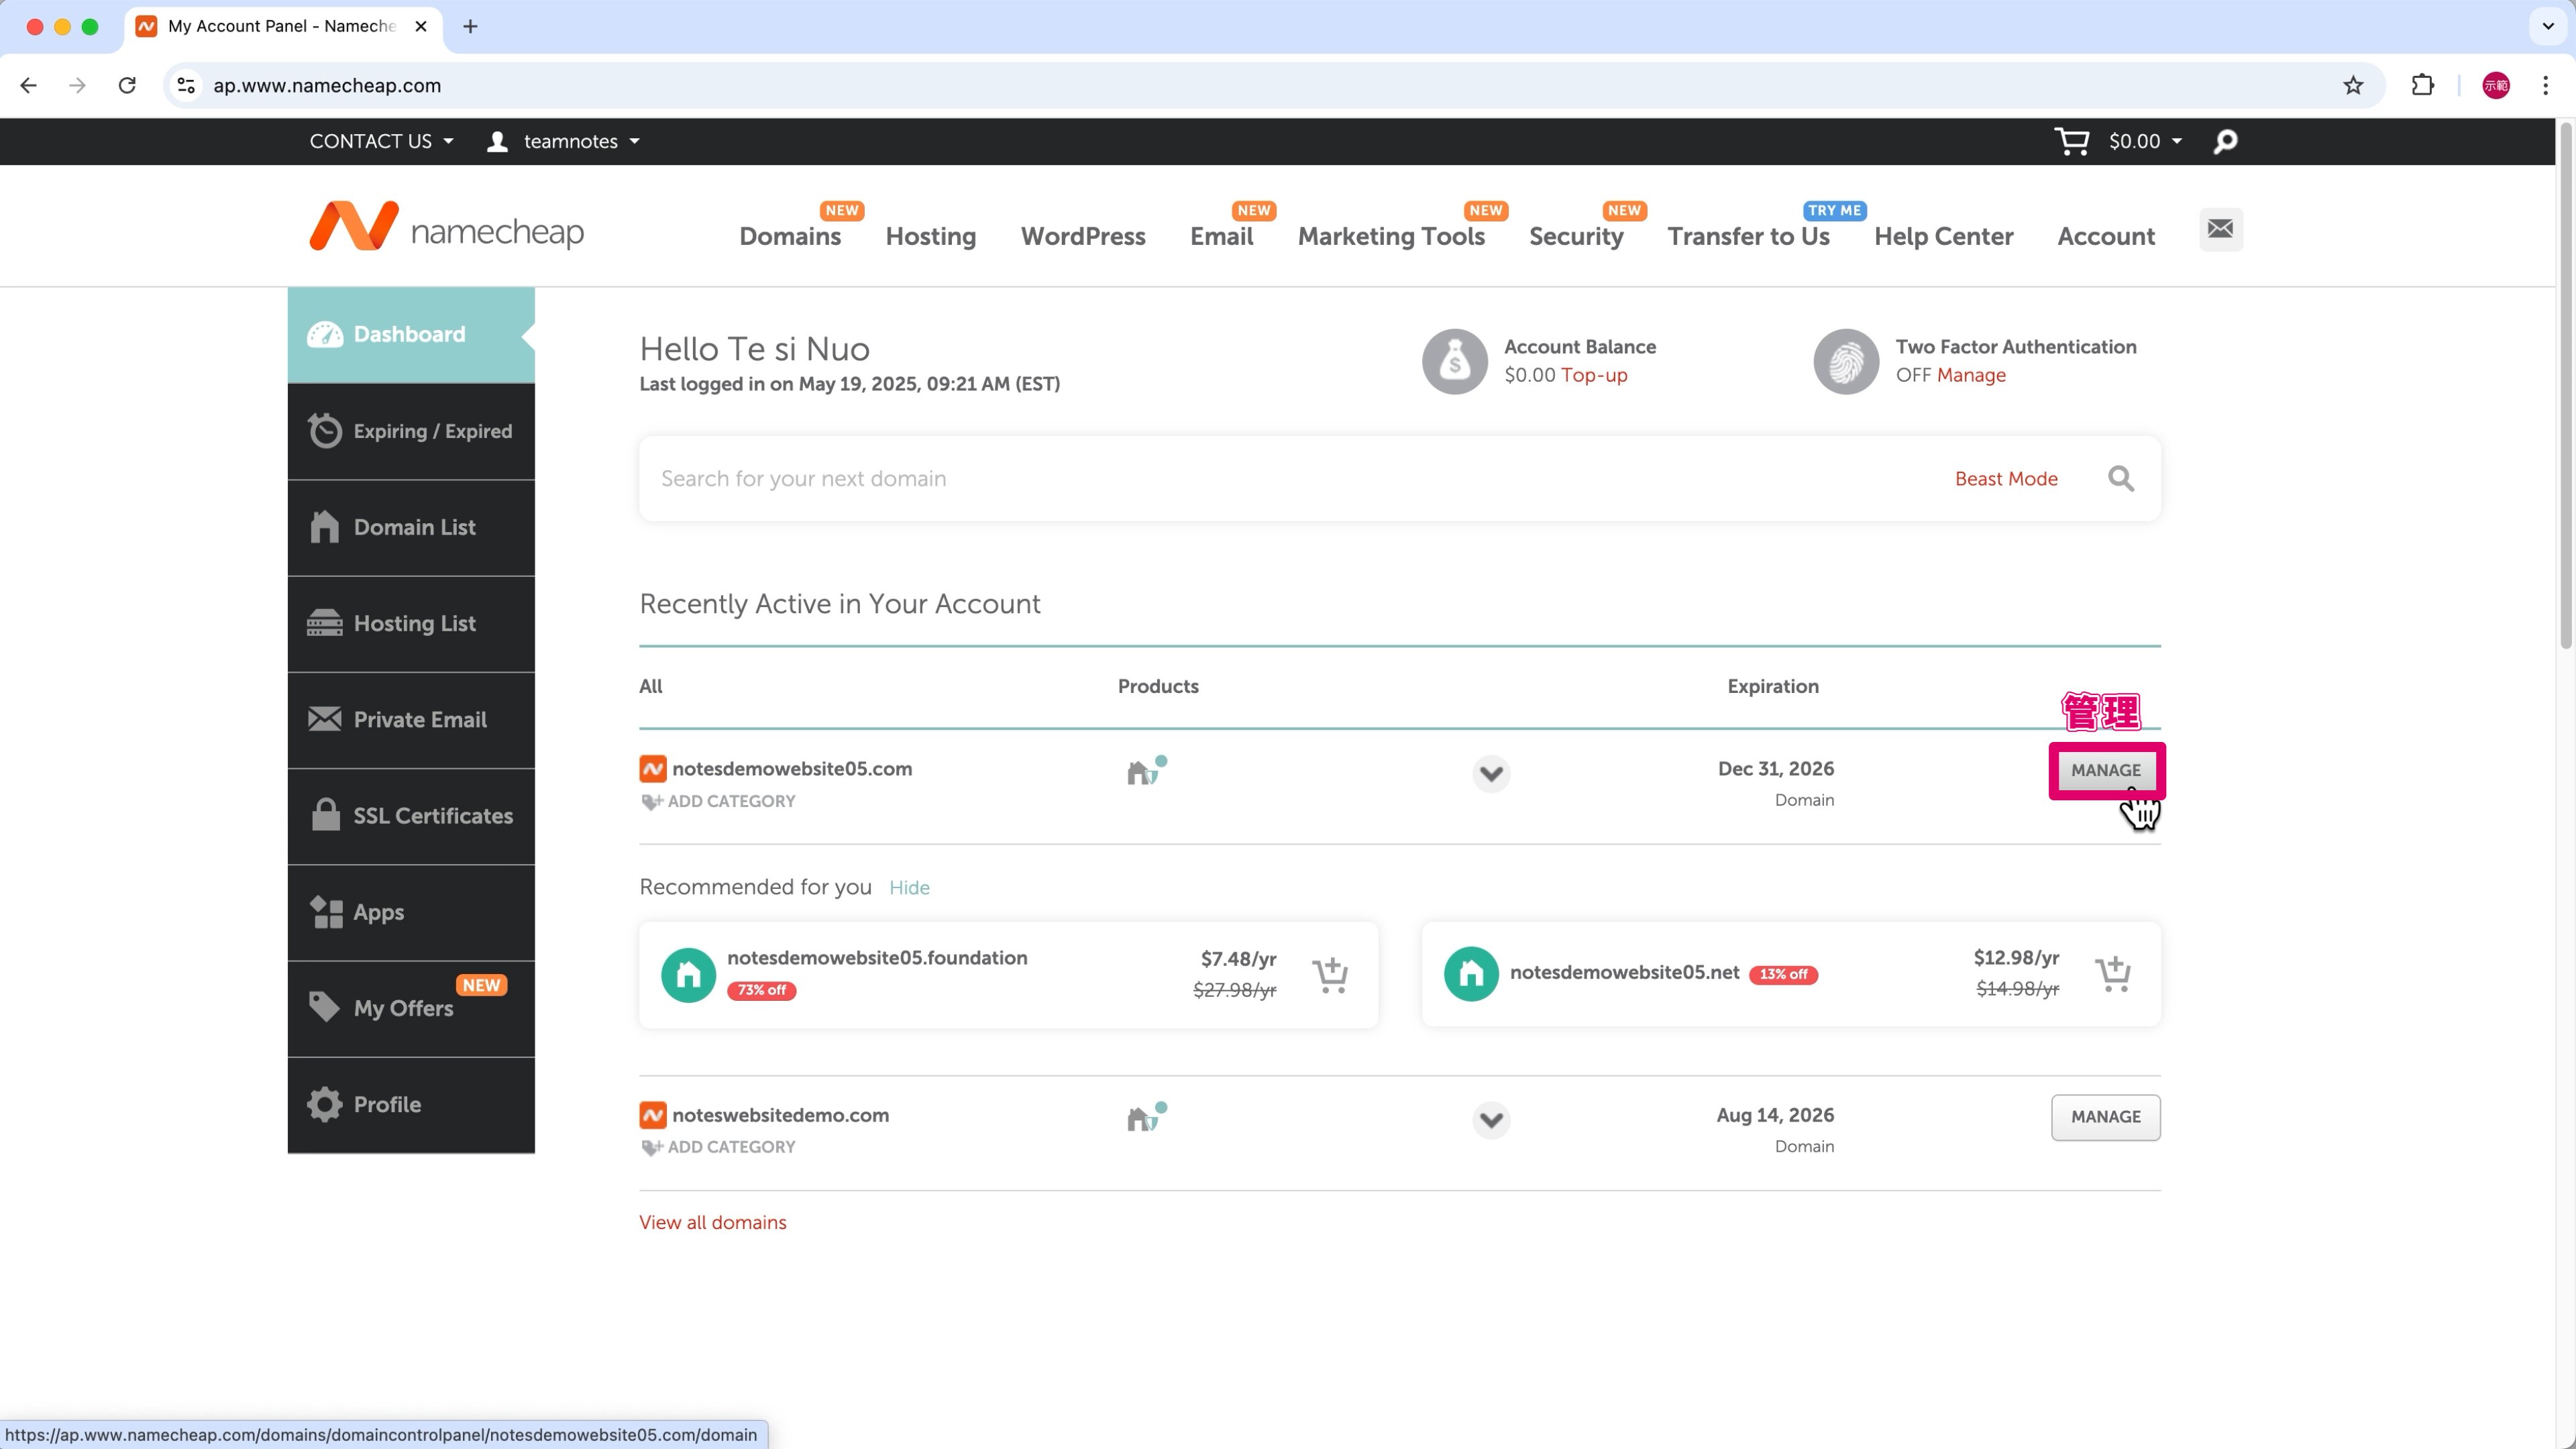Add notesdemowebsite05.foundation to cart
Image resolution: width=2576 pixels, height=1449 pixels.
1330,974
